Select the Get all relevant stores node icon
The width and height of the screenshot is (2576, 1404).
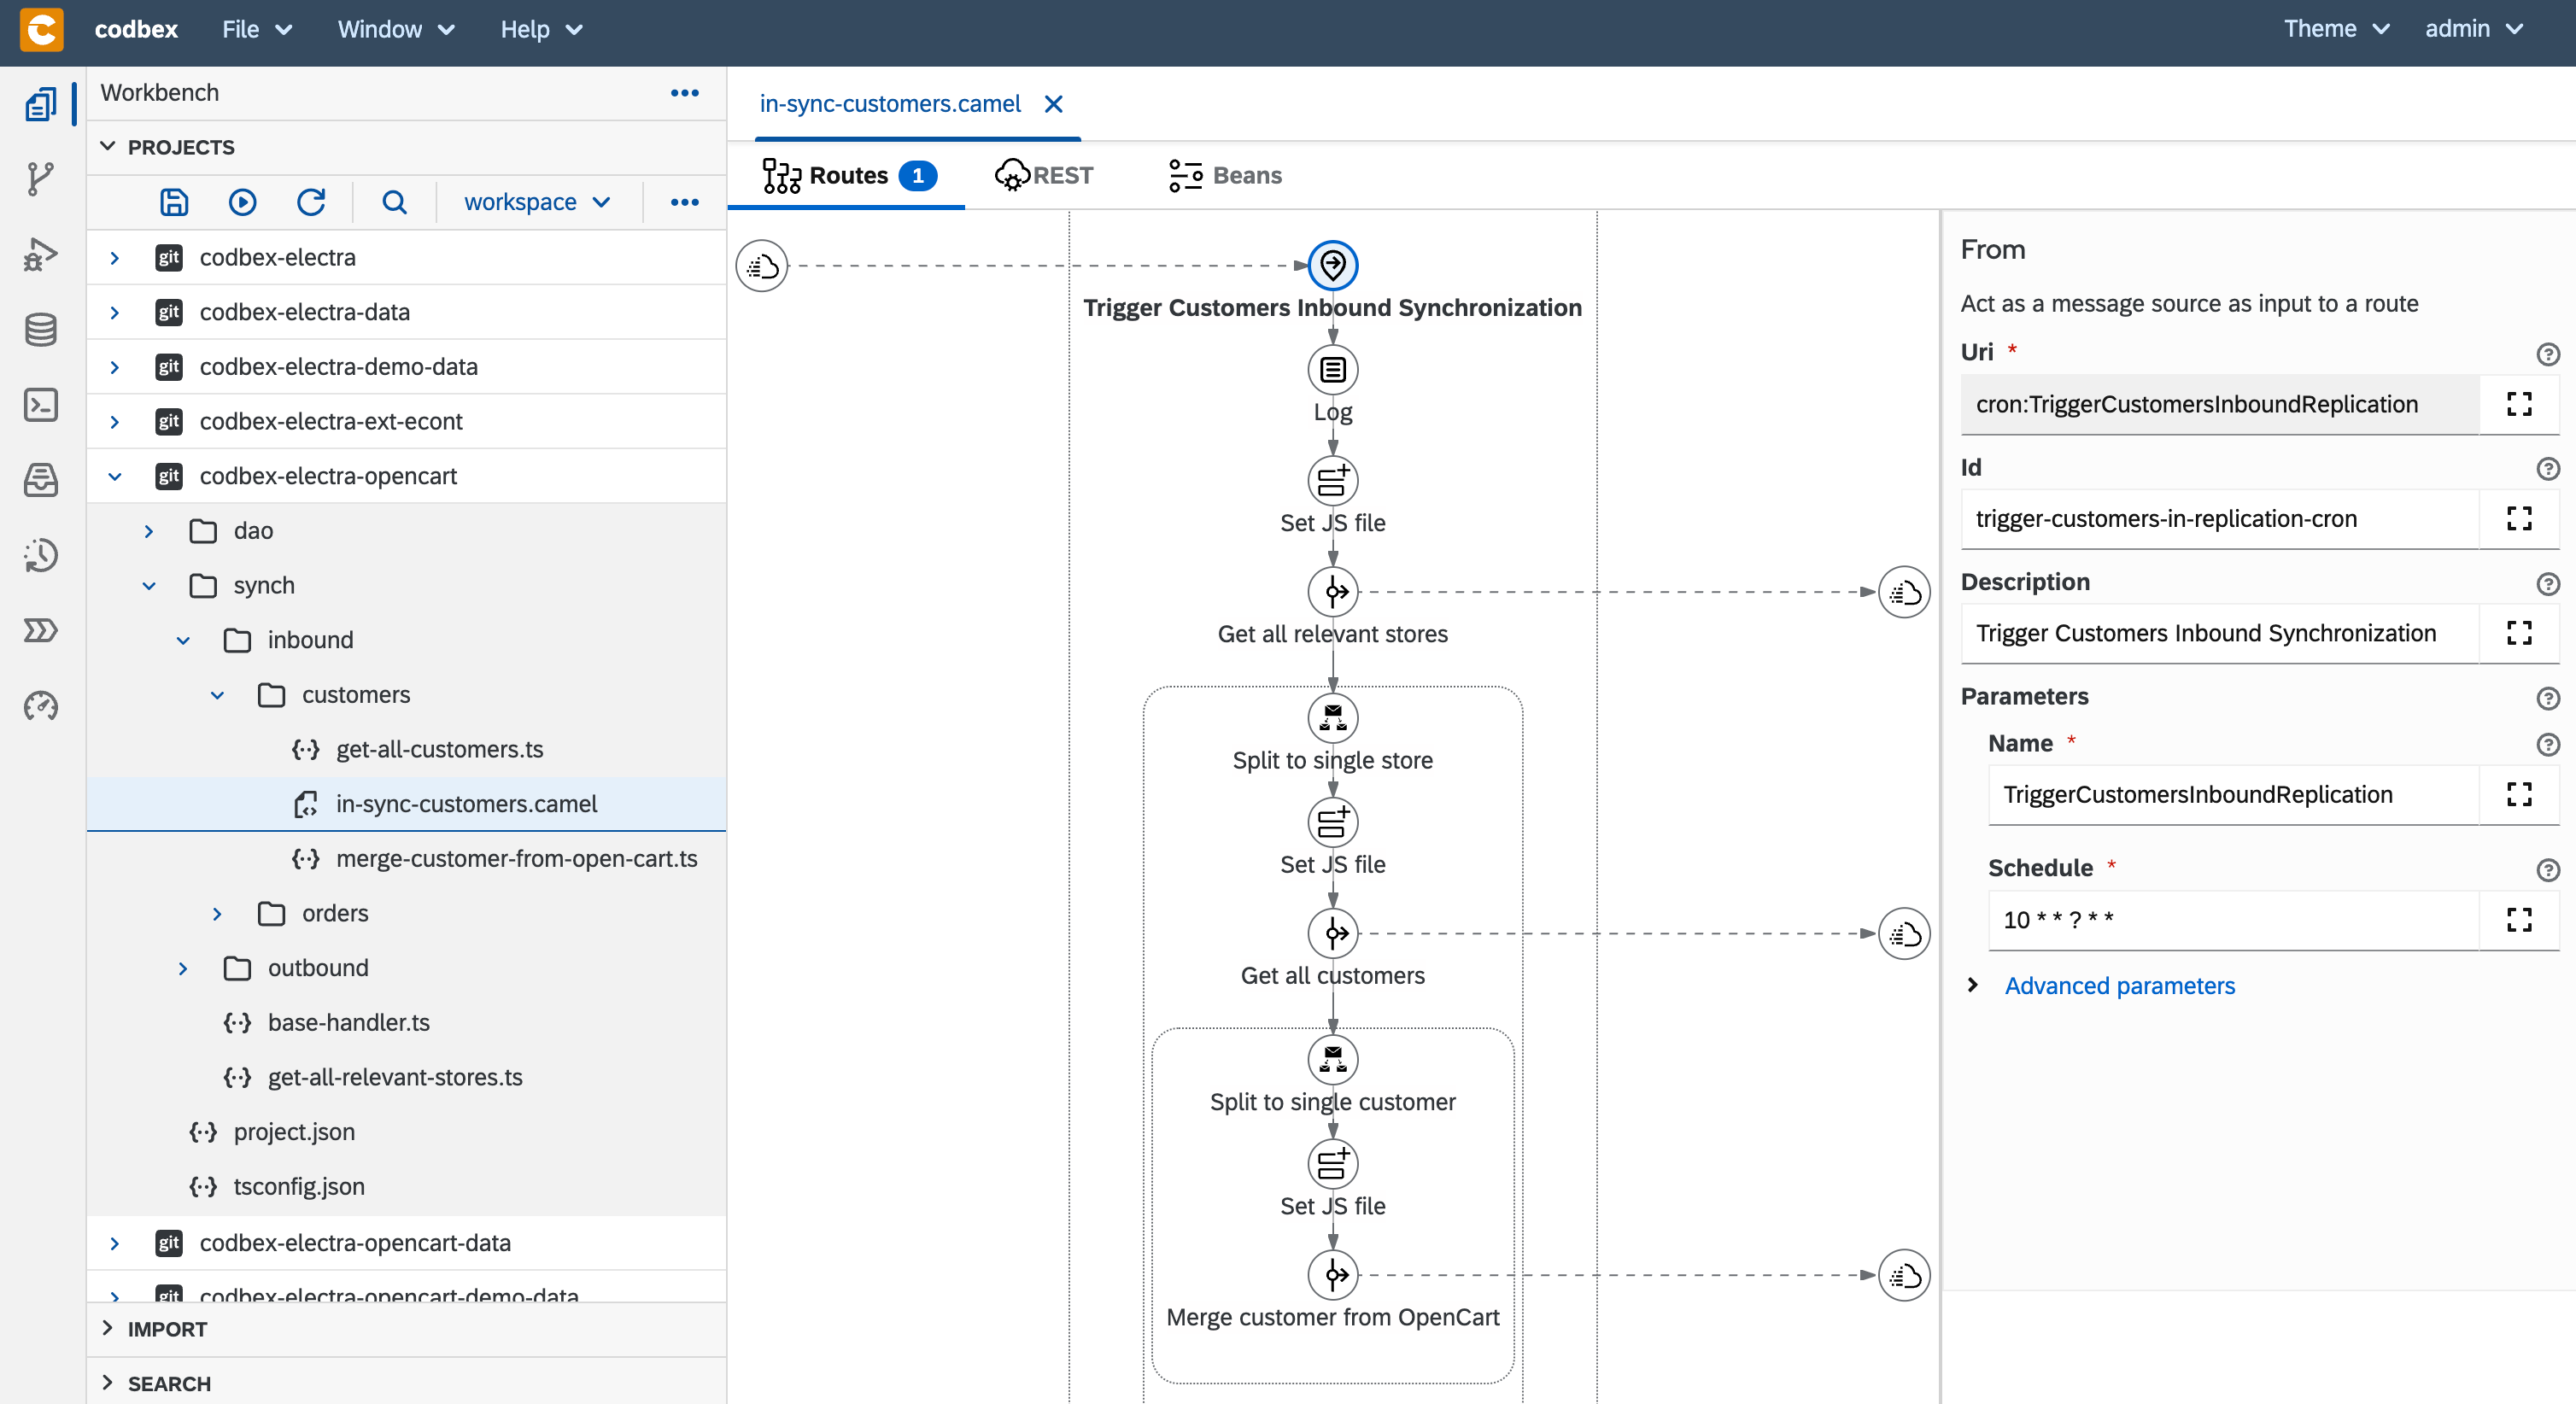pyautogui.click(x=1332, y=592)
